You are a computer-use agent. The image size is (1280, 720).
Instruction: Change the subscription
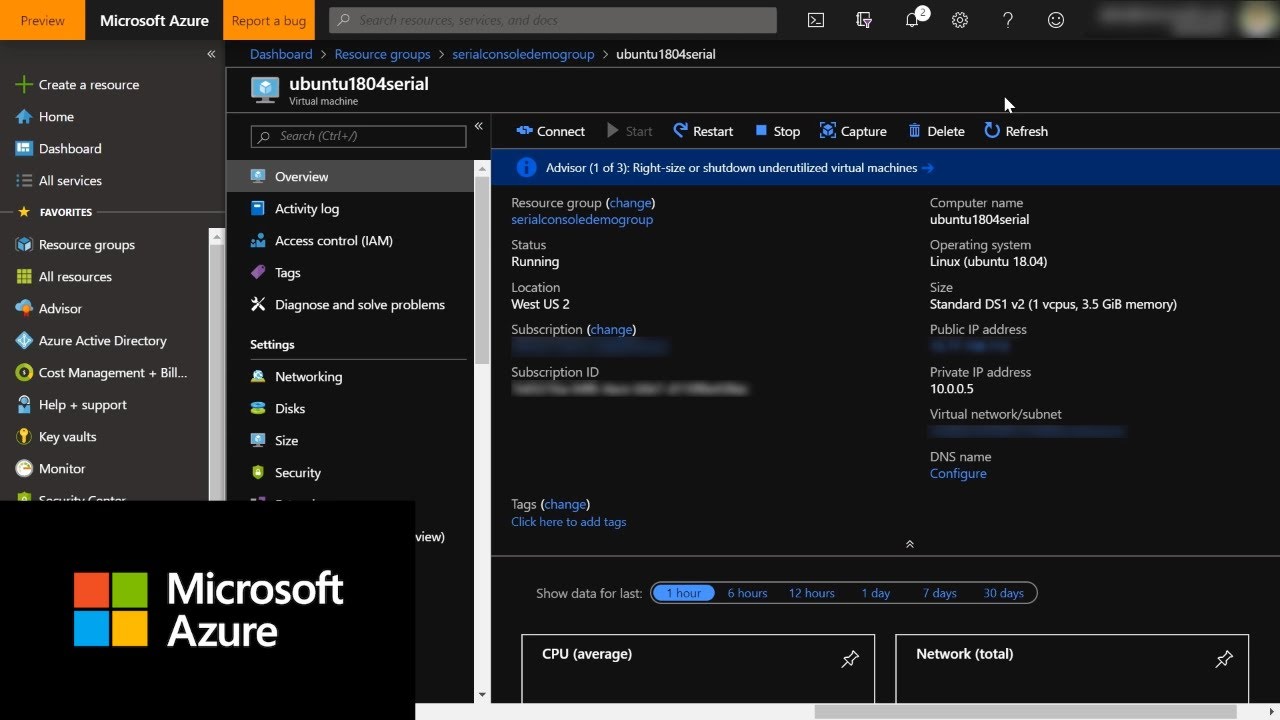pyautogui.click(x=611, y=330)
